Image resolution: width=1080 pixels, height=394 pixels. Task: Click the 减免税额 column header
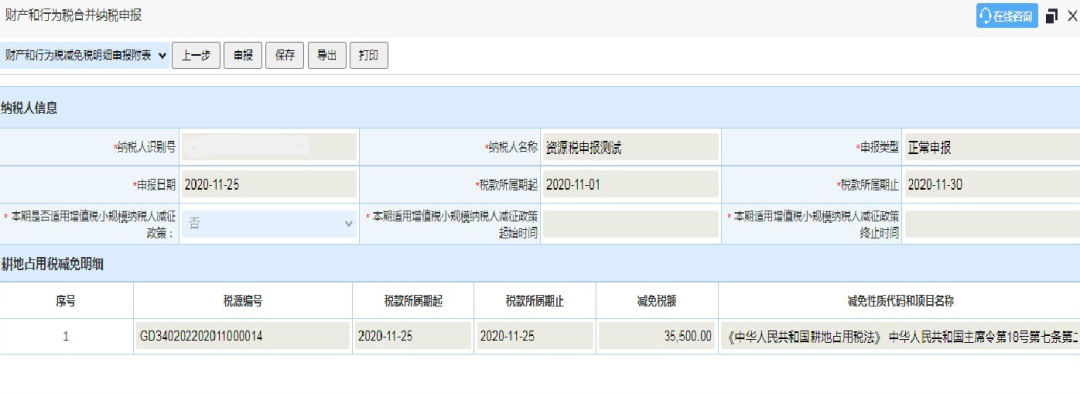[x=657, y=301]
